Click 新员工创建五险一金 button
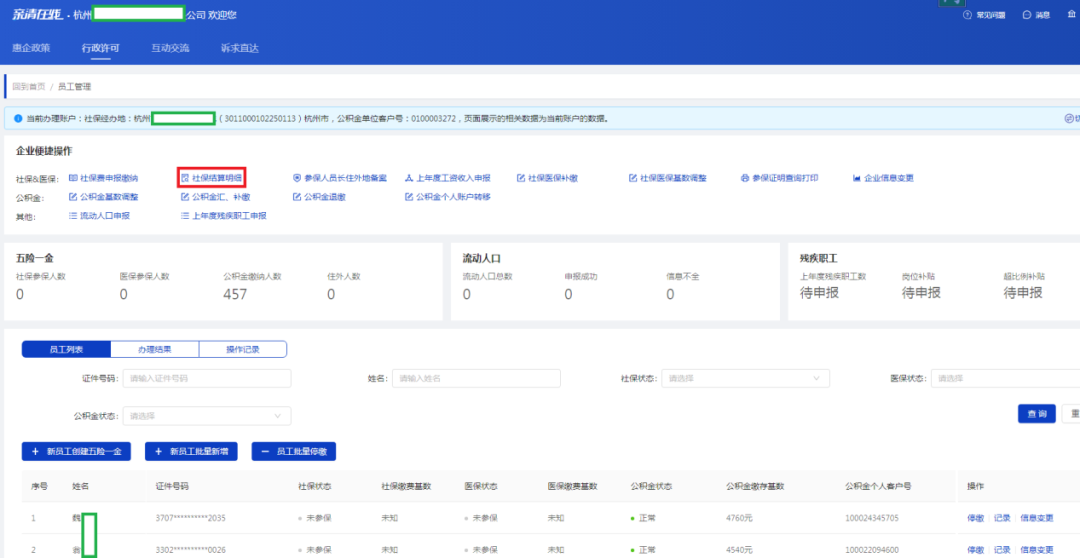 pyautogui.click(x=76, y=452)
